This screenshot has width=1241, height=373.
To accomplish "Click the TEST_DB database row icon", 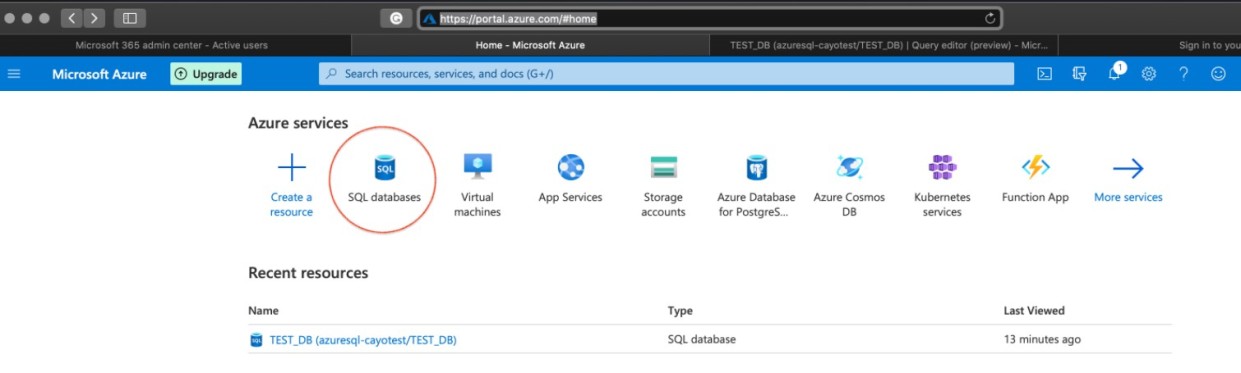I will [256, 340].
